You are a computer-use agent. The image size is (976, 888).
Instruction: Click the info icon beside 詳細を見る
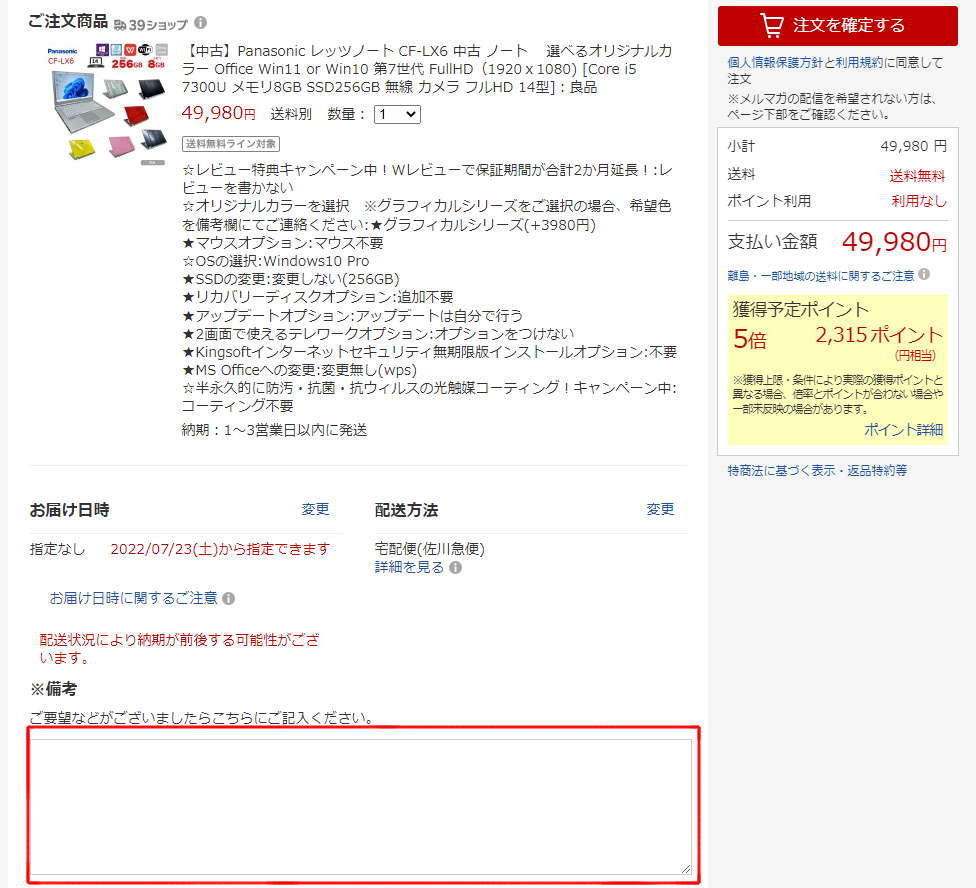(456, 568)
